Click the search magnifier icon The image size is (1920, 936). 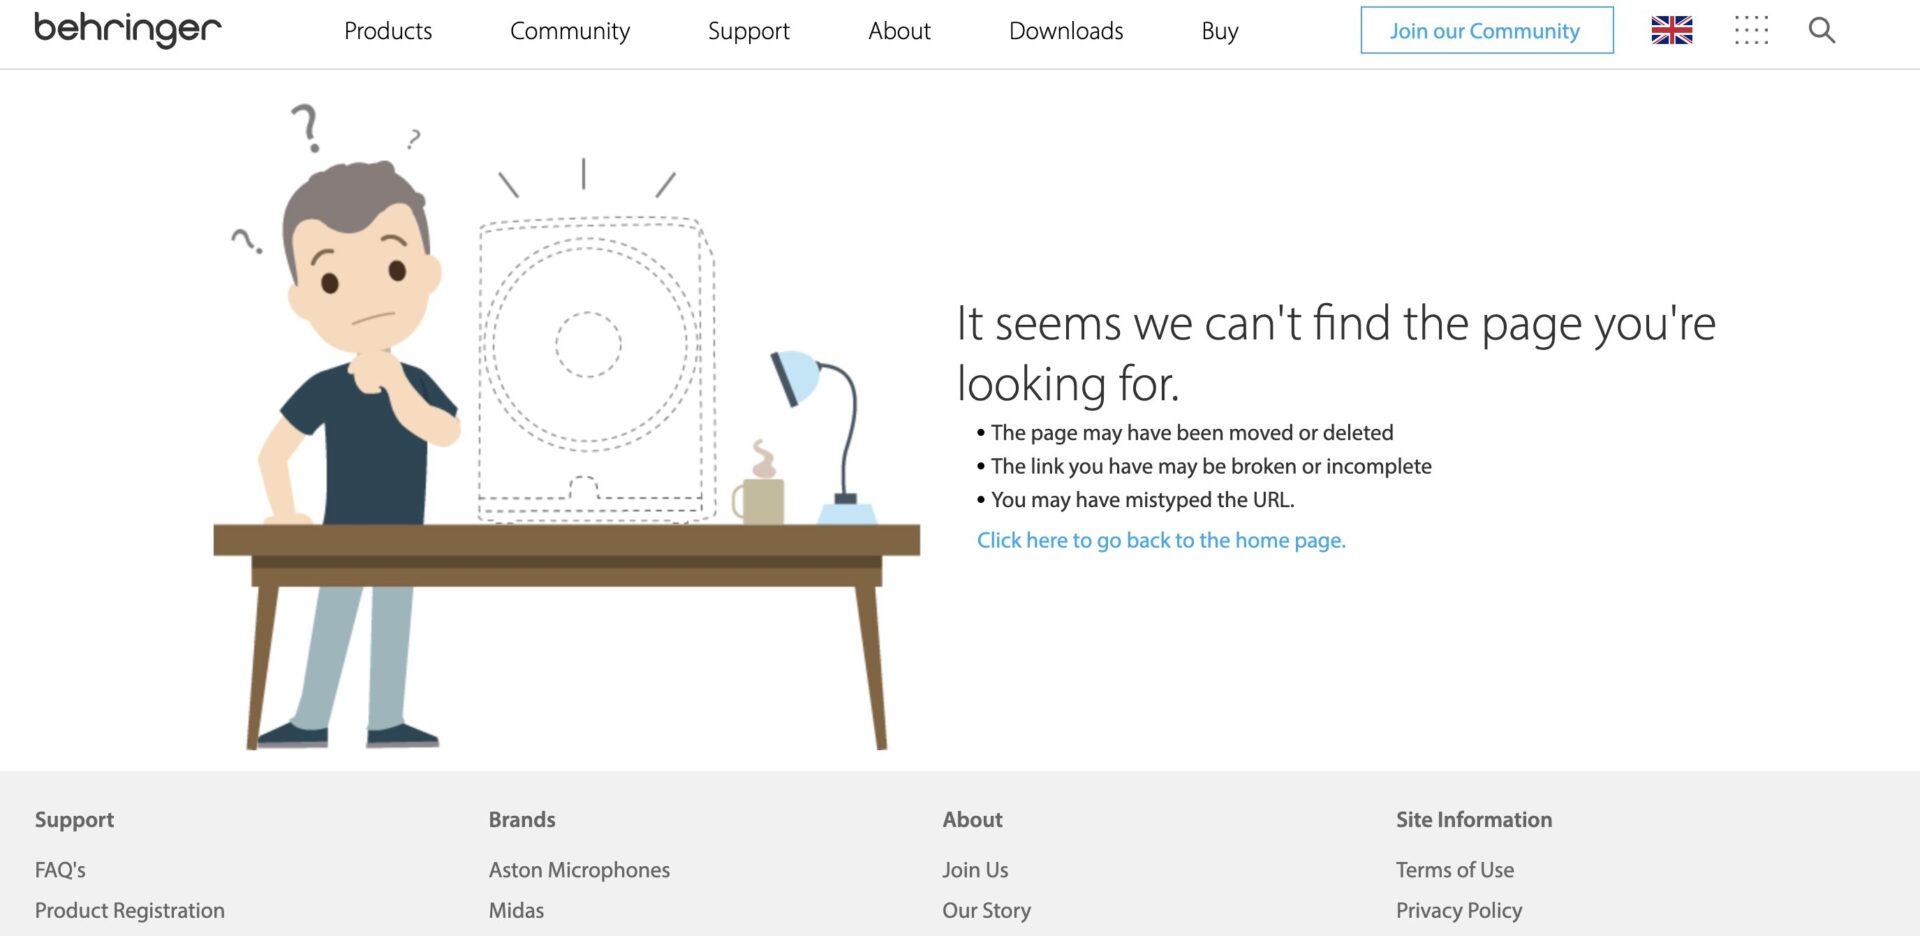[x=1821, y=31]
